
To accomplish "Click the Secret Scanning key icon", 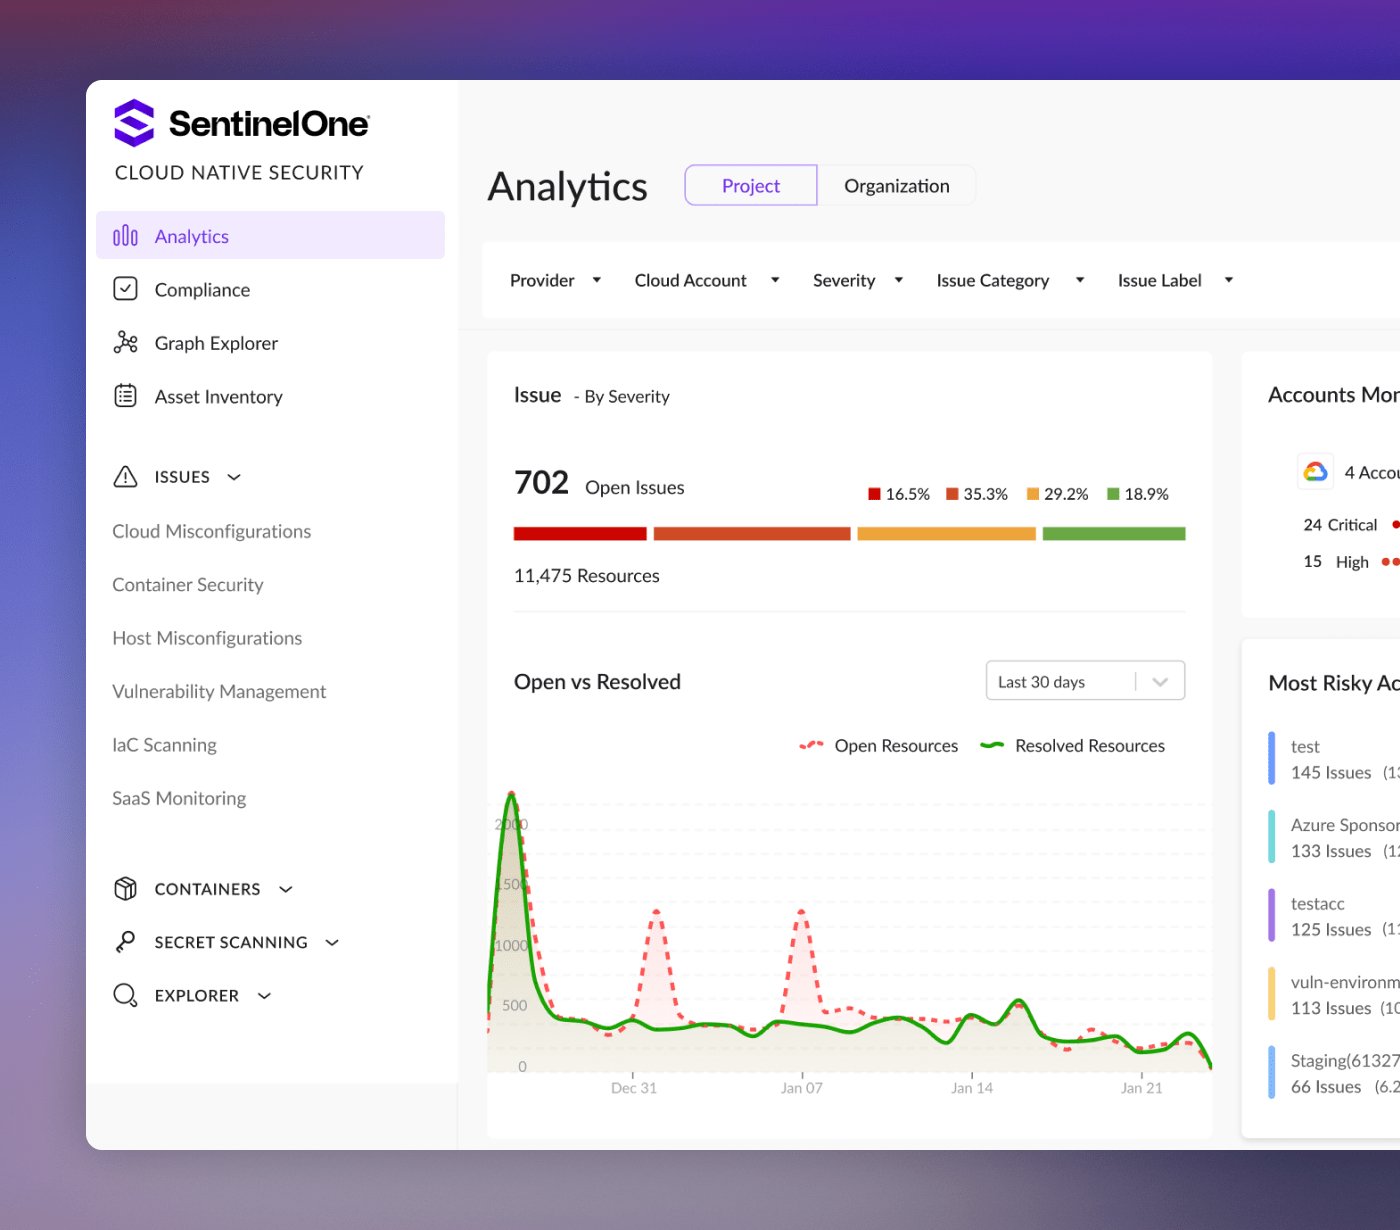I will pos(125,942).
